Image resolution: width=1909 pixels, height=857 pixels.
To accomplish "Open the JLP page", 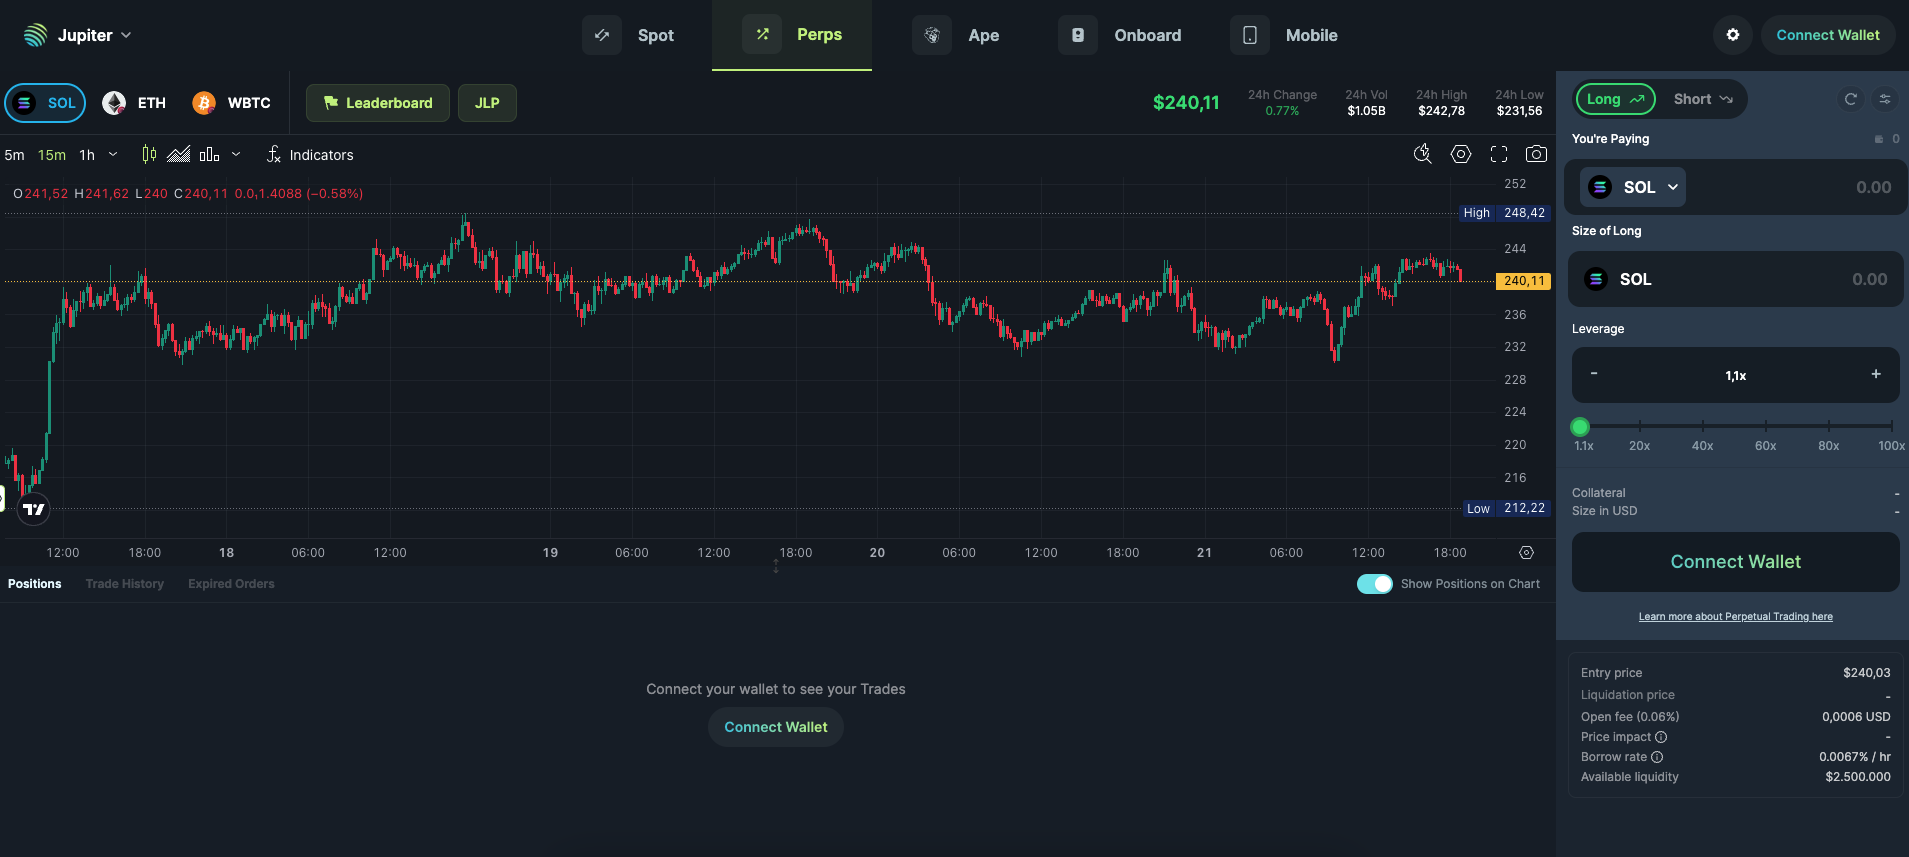I will pyautogui.click(x=487, y=103).
